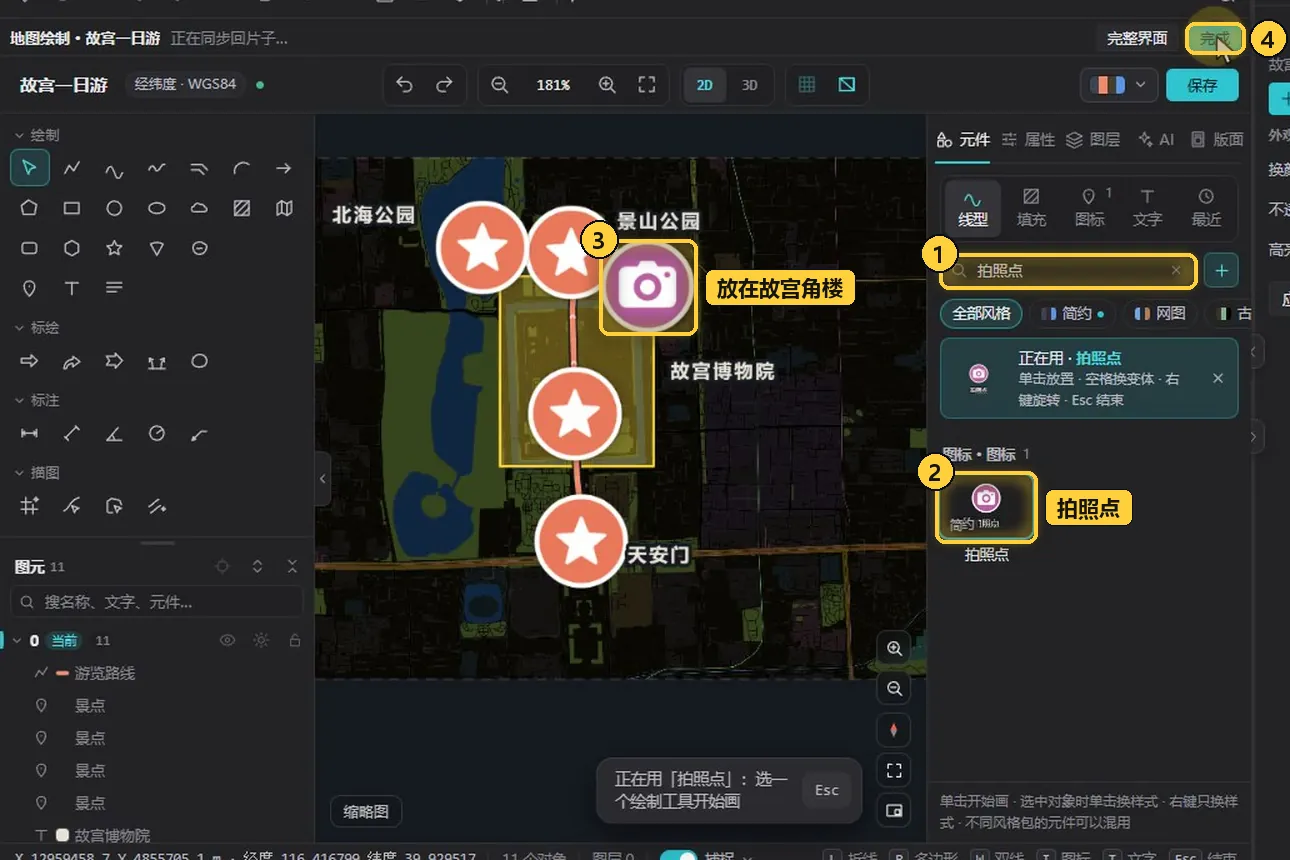The width and height of the screenshot is (1290, 860).
Task: Select the angle measurement annotation tool
Action: click(114, 433)
